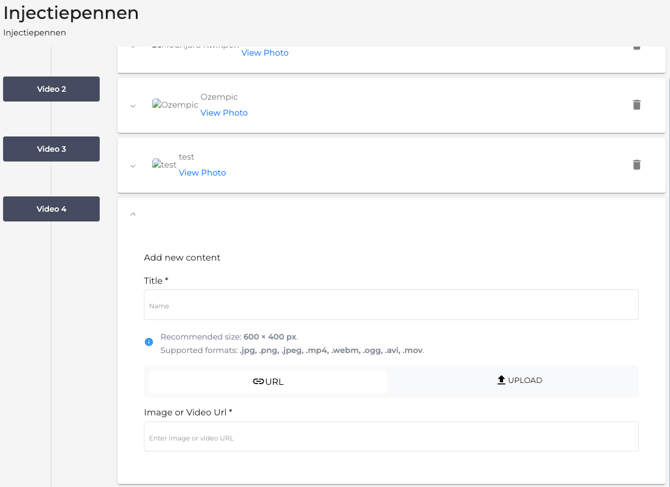Click the small Injectiepennen breadcrumb text

pos(35,33)
